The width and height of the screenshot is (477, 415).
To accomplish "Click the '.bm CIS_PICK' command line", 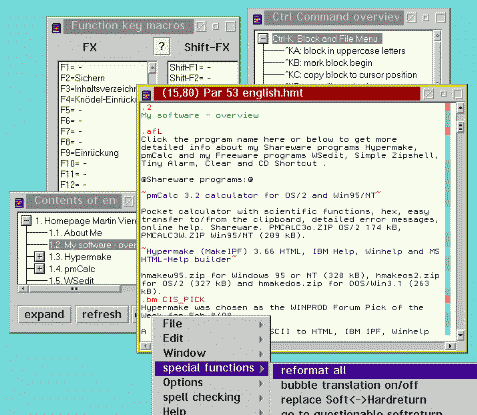I will [173, 299].
